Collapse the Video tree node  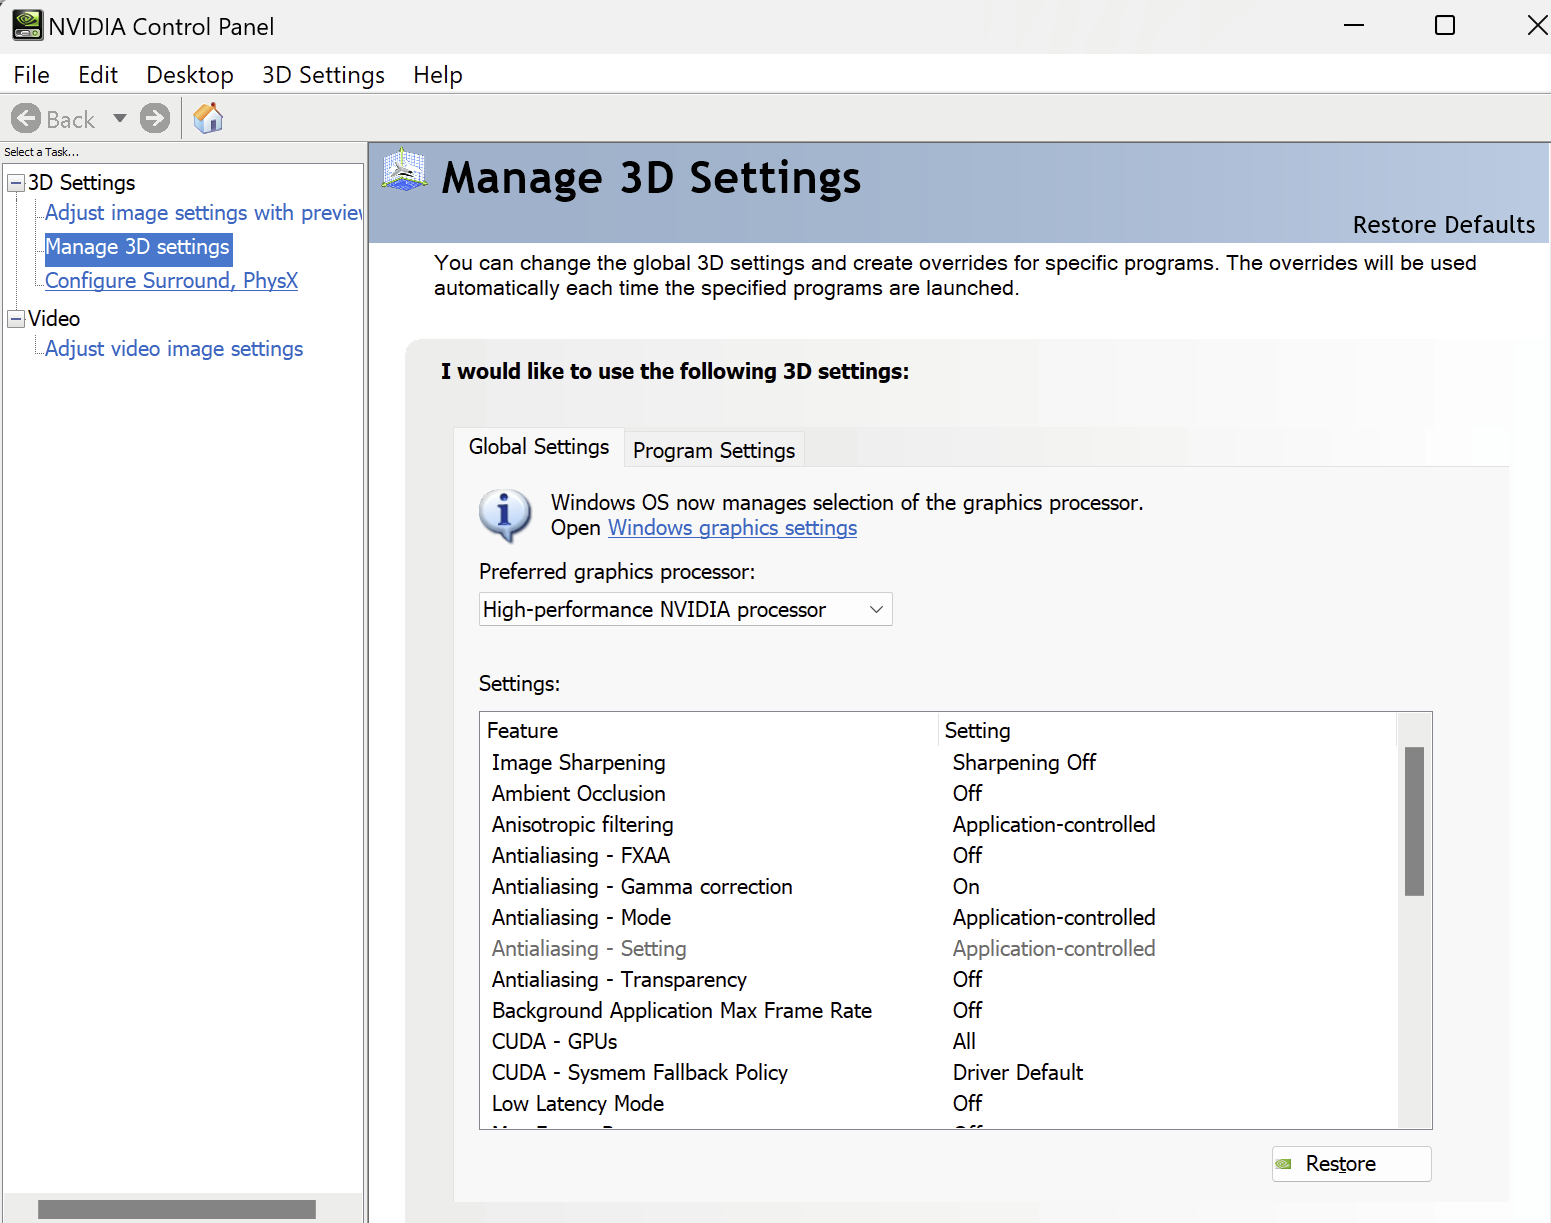16,319
